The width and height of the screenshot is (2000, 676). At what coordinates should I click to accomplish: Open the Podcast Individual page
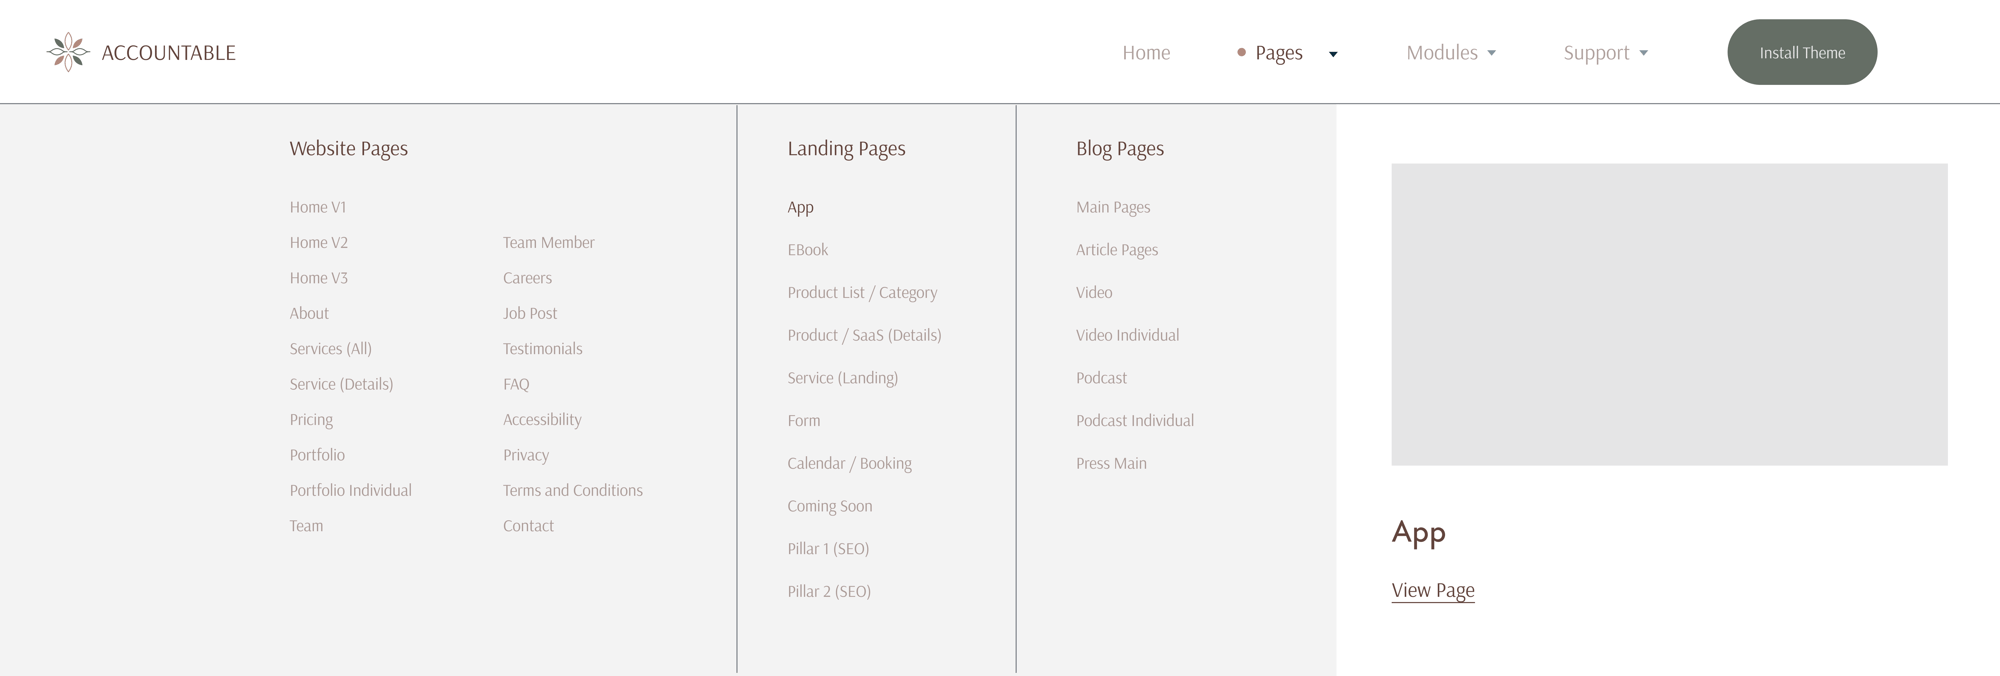pyautogui.click(x=1134, y=420)
